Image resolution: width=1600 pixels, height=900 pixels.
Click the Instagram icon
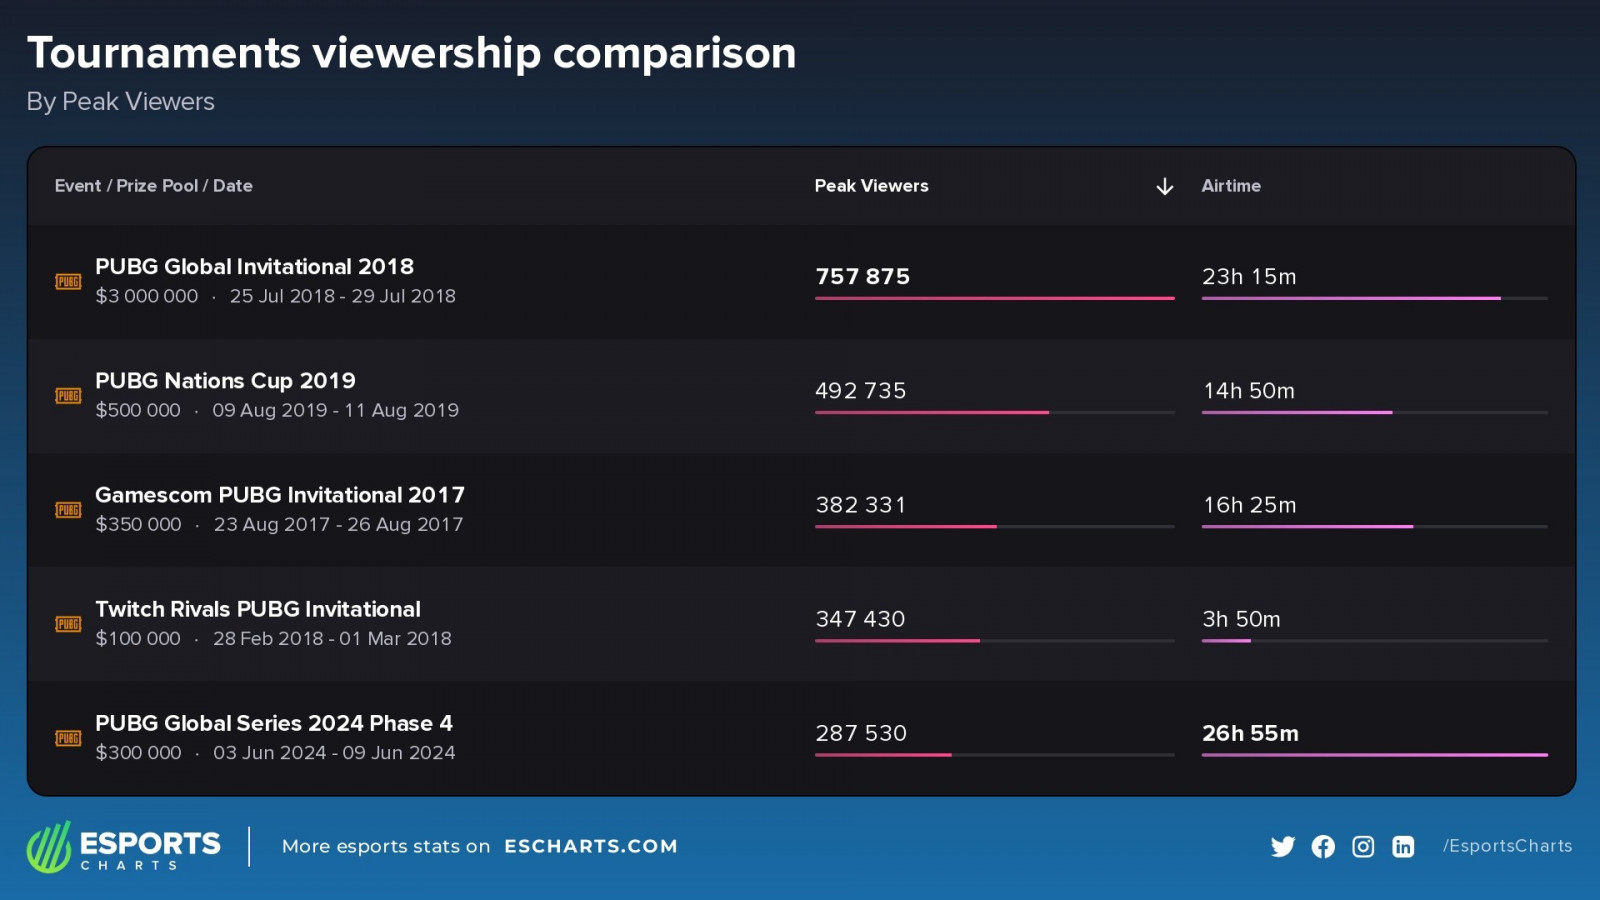click(x=1363, y=847)
